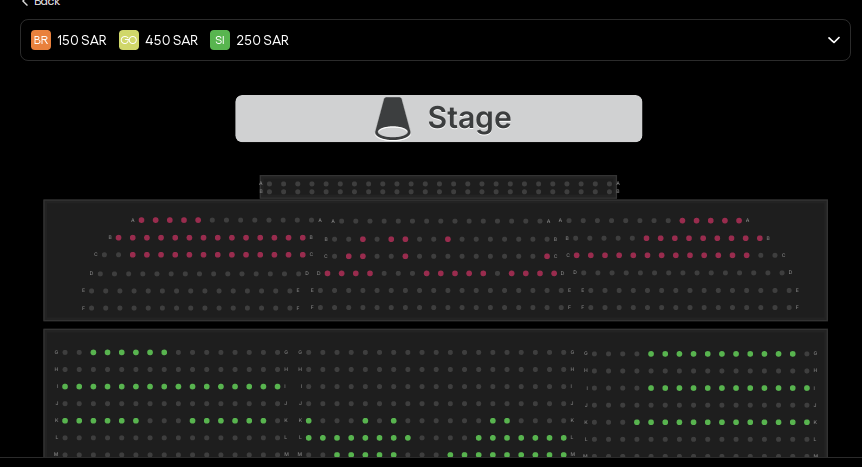The width and height of the screenshot is (862, 467).
Task: Select the 250 SAR price label
Action: click(x=262, y=40)
